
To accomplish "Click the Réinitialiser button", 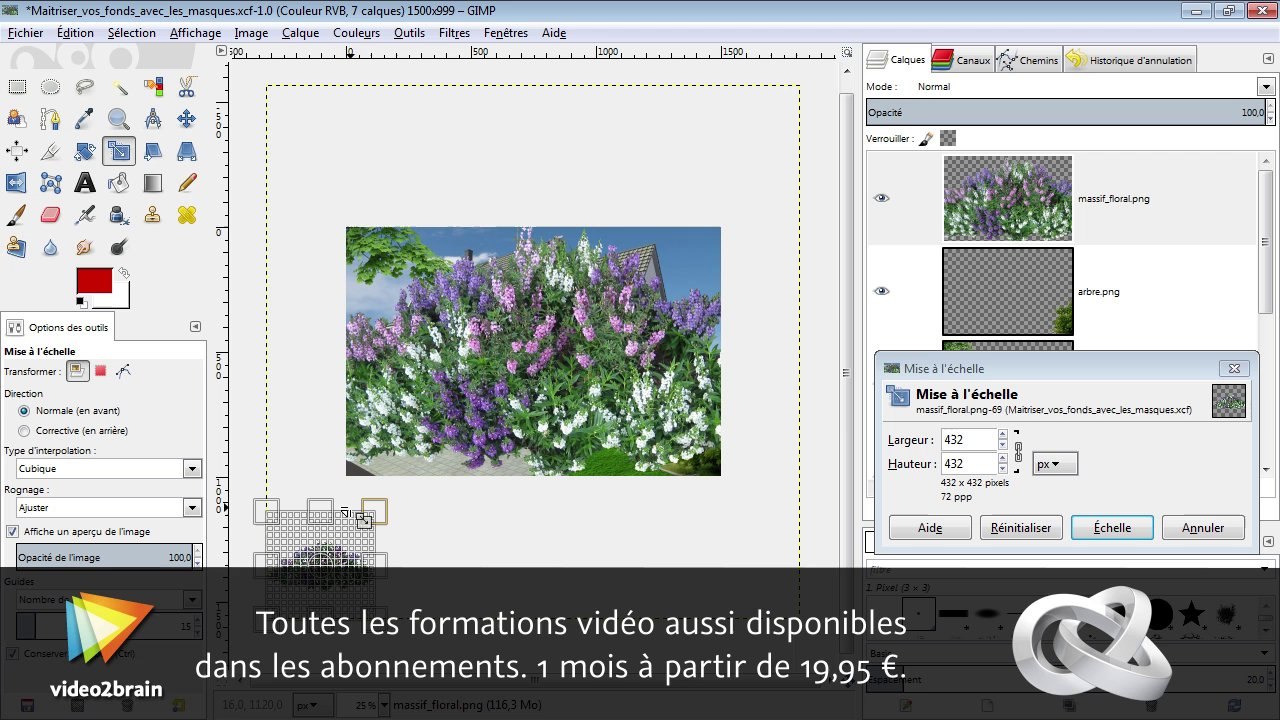I will point(1021,528).
